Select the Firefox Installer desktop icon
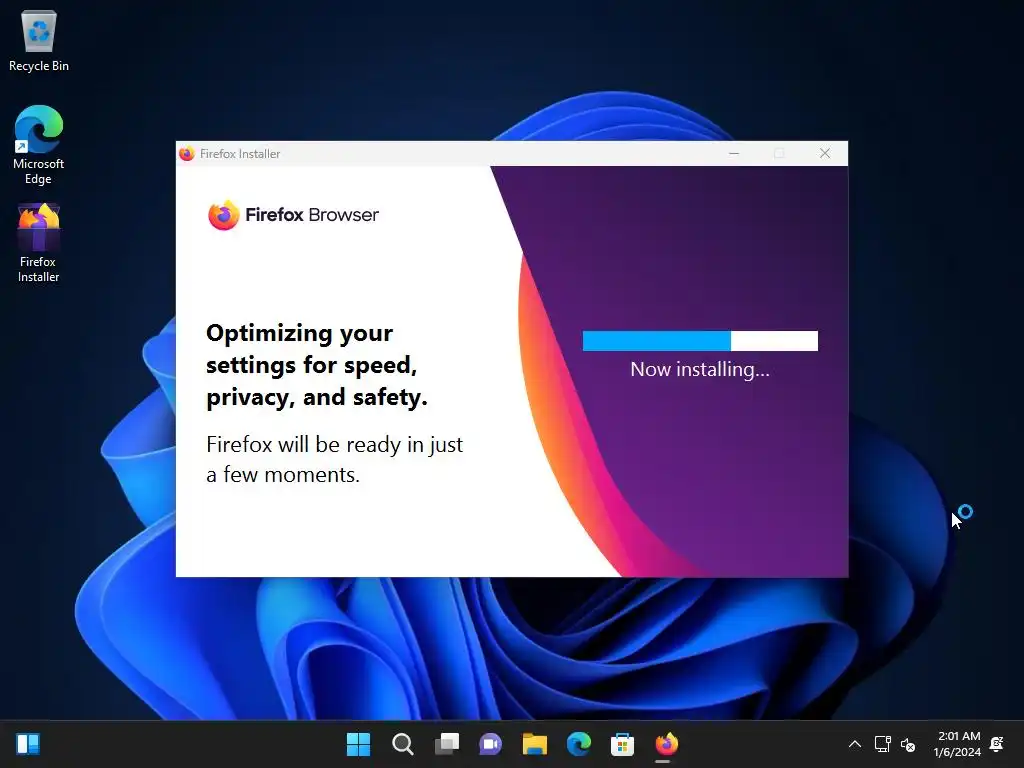Viewport: 1024px width, 768px height. click(39, 243)
